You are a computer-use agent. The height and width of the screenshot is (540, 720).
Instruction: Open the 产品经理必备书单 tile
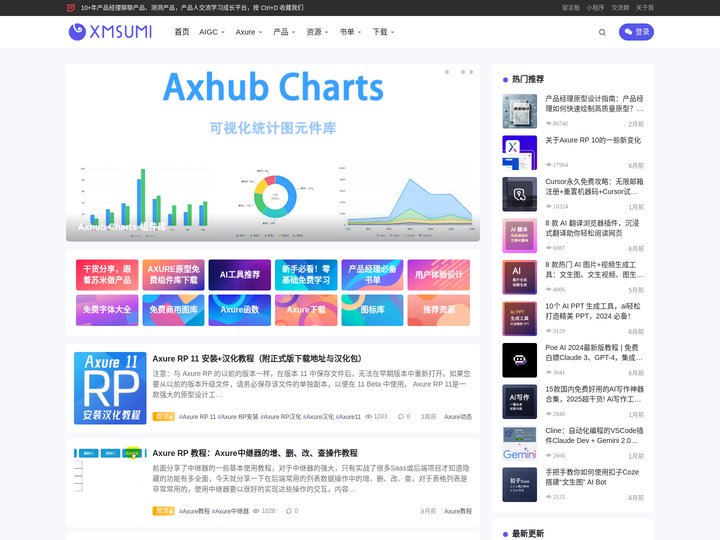pos(372,275)
